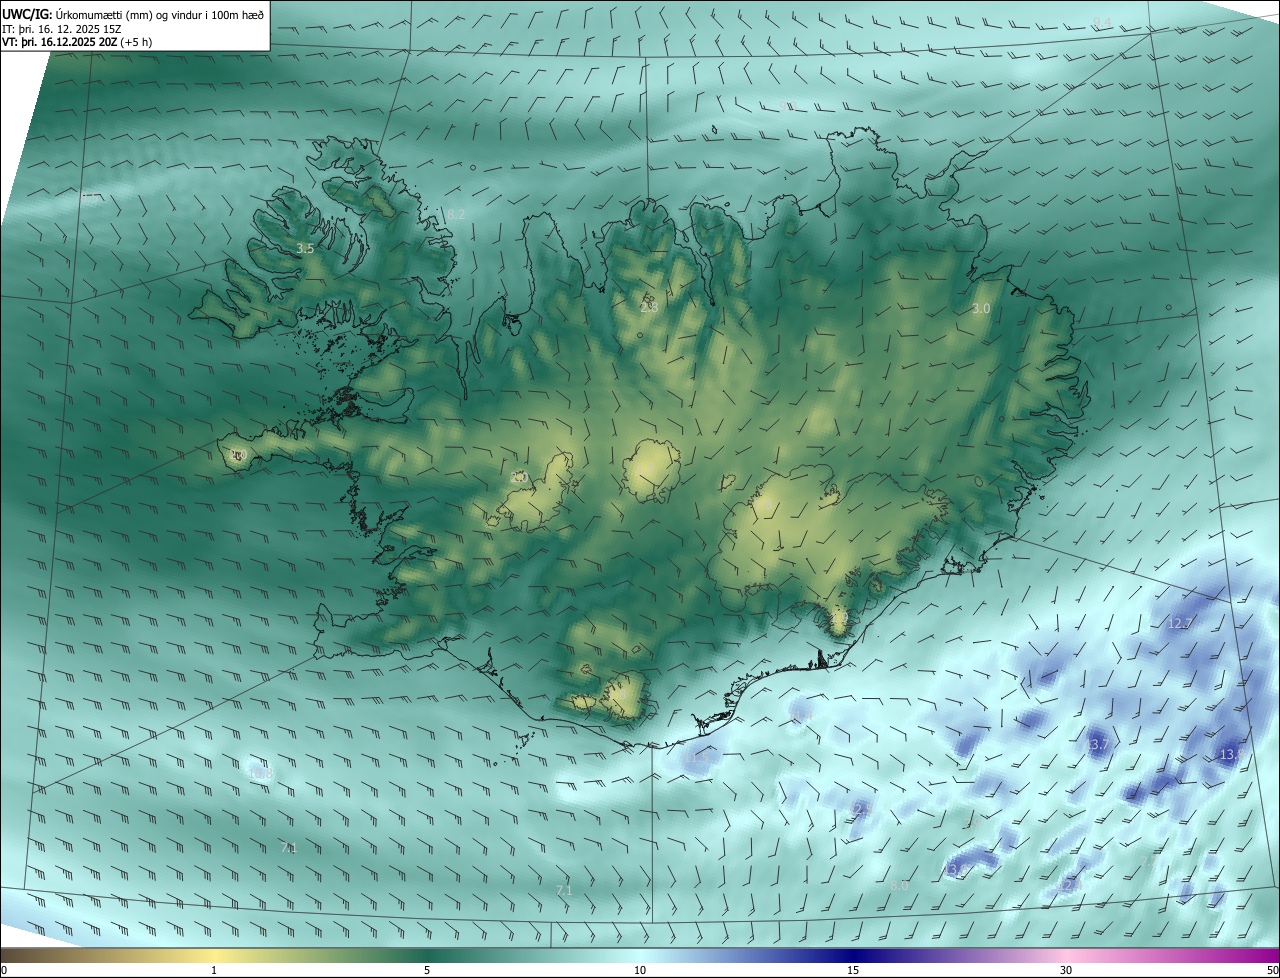Select the 10 tick on the colour scale
This screenshot has height=978, width=1280.
click(640, 970)
